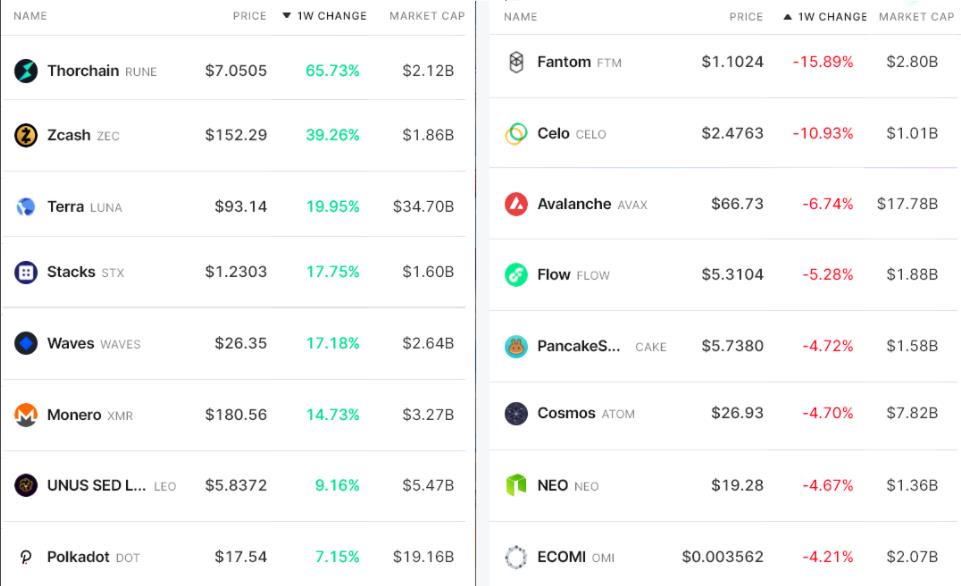Screen dimensions: 961x586
Task: Sort left table by 1W Change descending arrow
Action: [287, 16]
